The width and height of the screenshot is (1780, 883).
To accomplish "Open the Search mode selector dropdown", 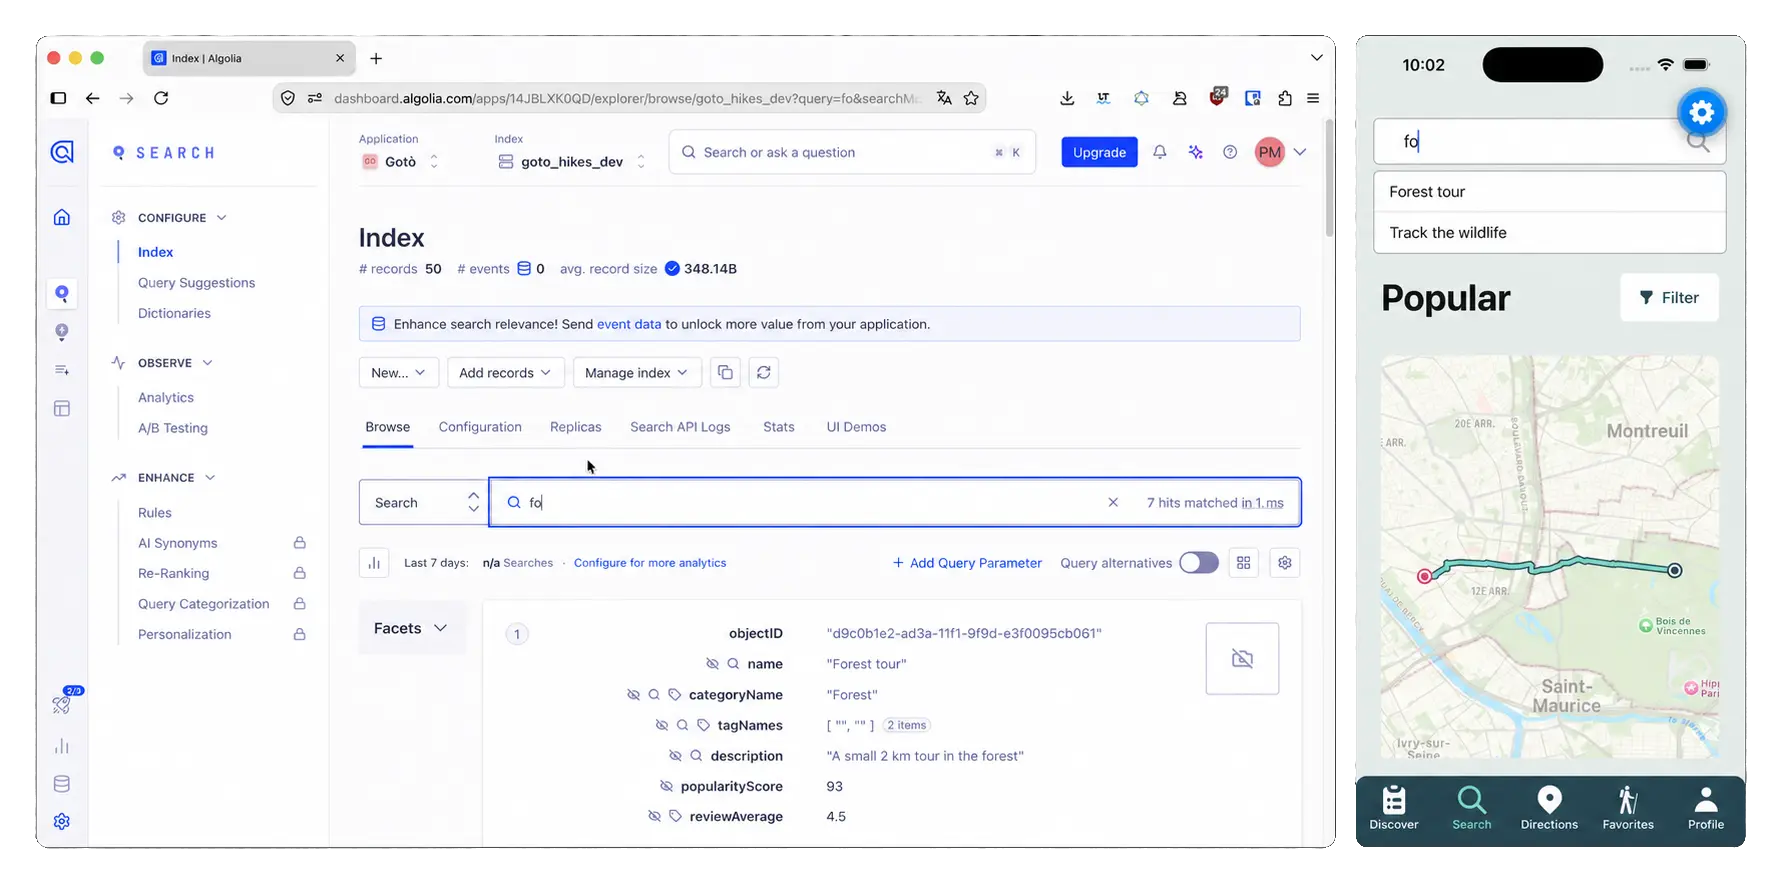I will tap(424, 502).
